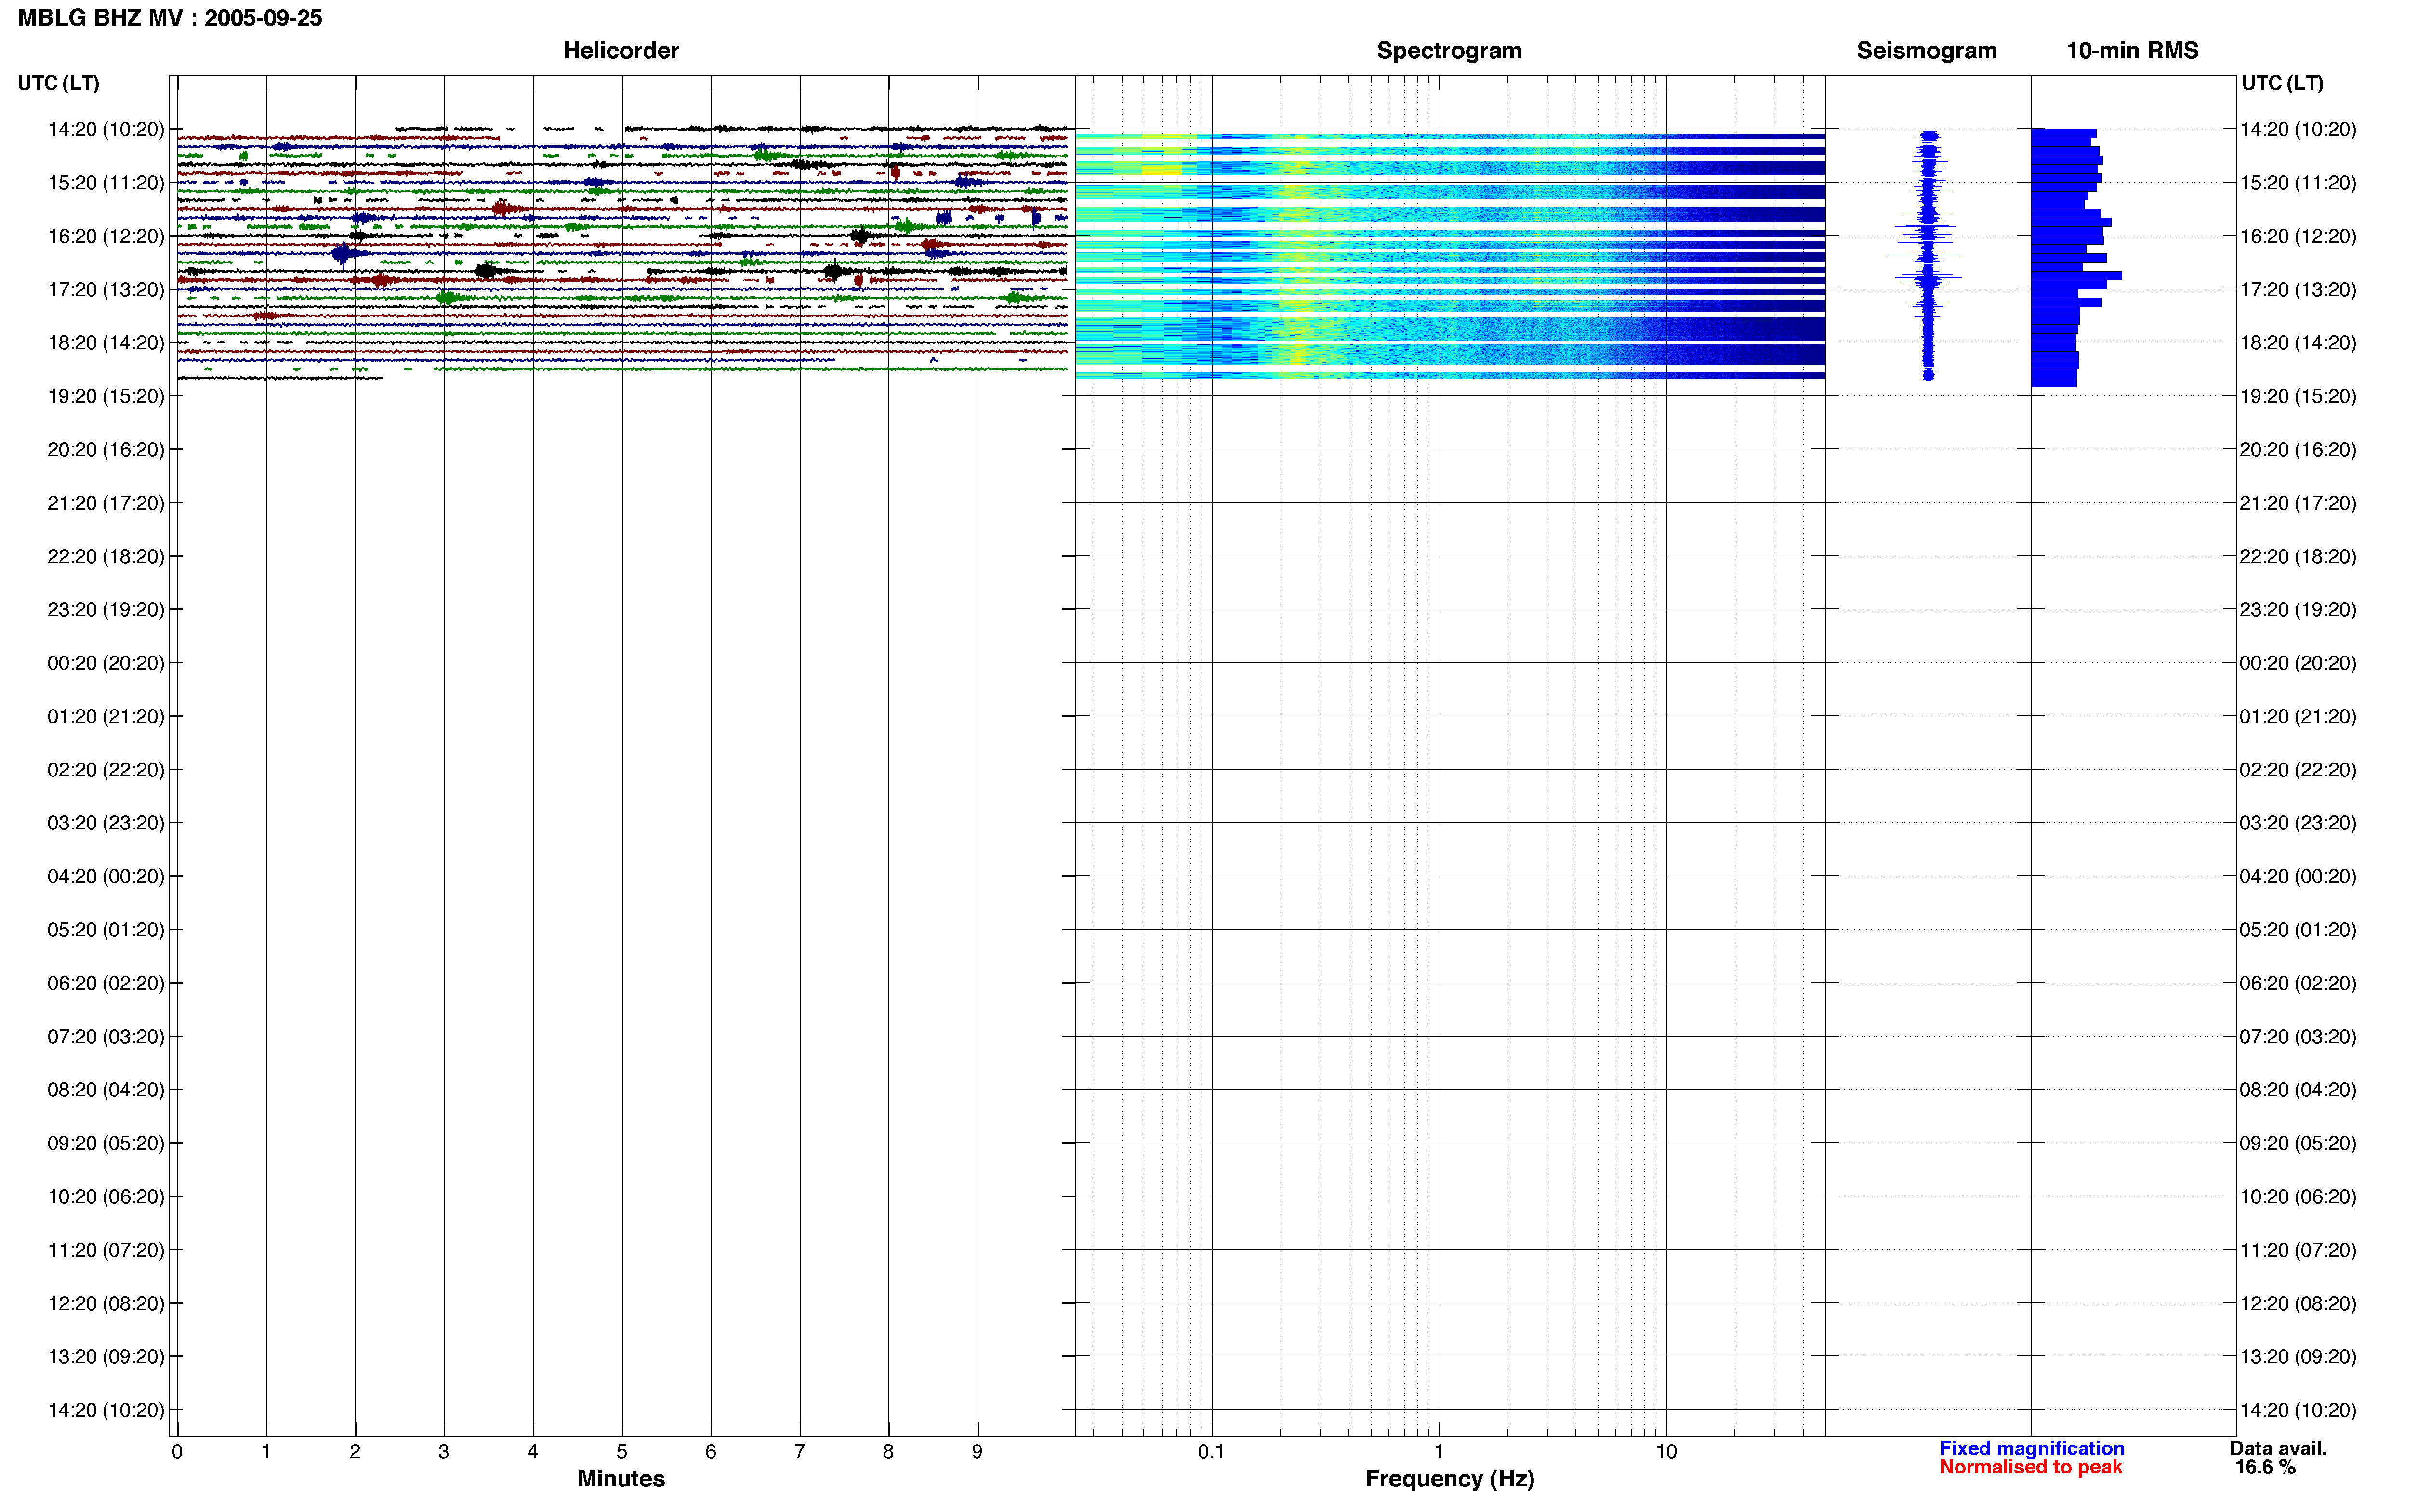Click minute tick label 5 on helicorder axis
The width and height of the screenshot is (2418, 1512).
622,1452
